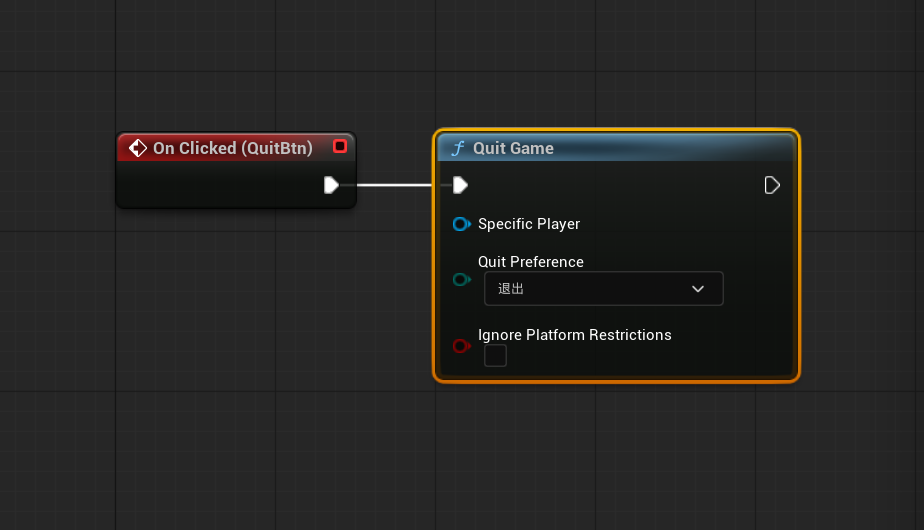924x530 pixels.
Task: Click the red delegate square on On Clicked node
Action: tap(340, 146)
